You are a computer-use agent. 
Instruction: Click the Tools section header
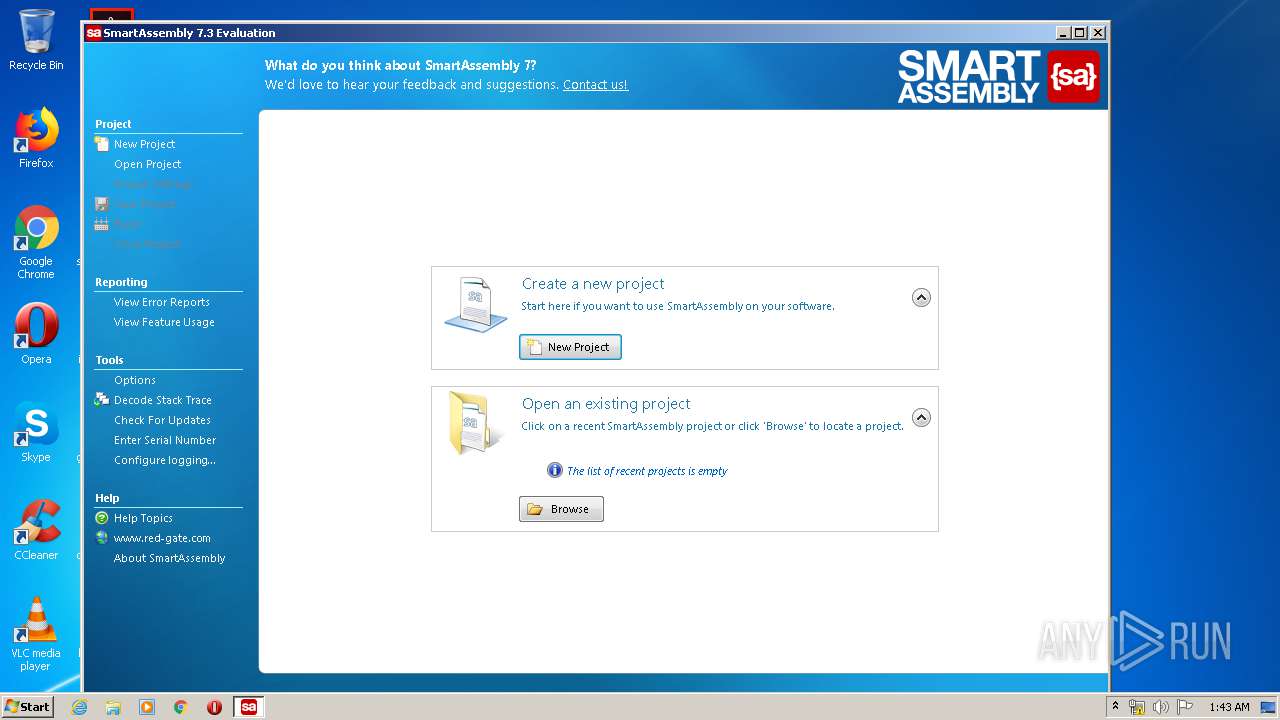pos(109,360)
